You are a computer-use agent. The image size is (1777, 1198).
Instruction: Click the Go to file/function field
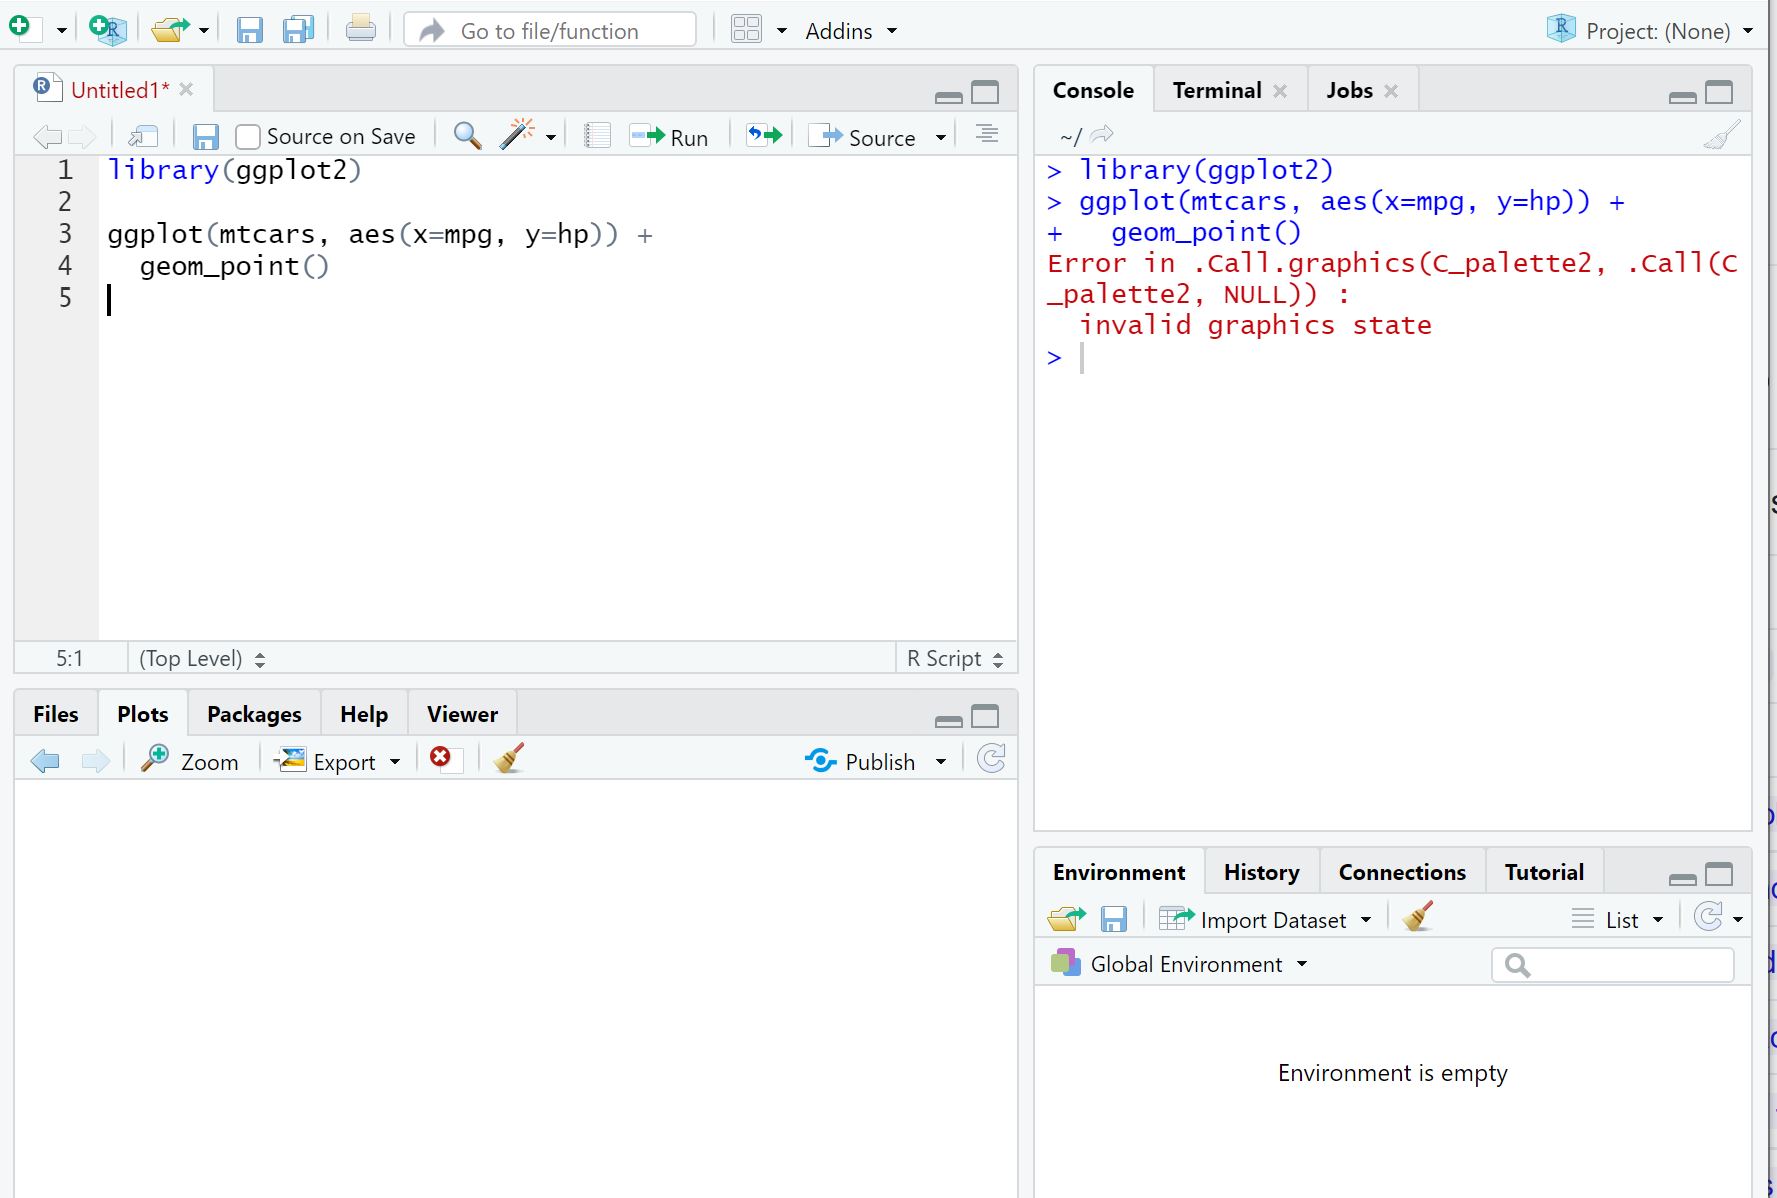tap(550, 31)
